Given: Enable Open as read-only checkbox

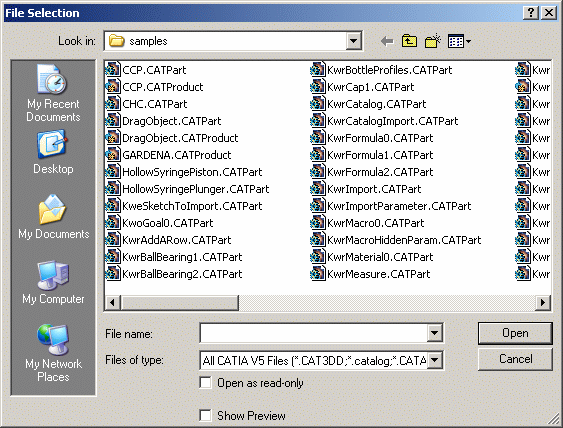Looking at the screenshot, I should [205, 383].
